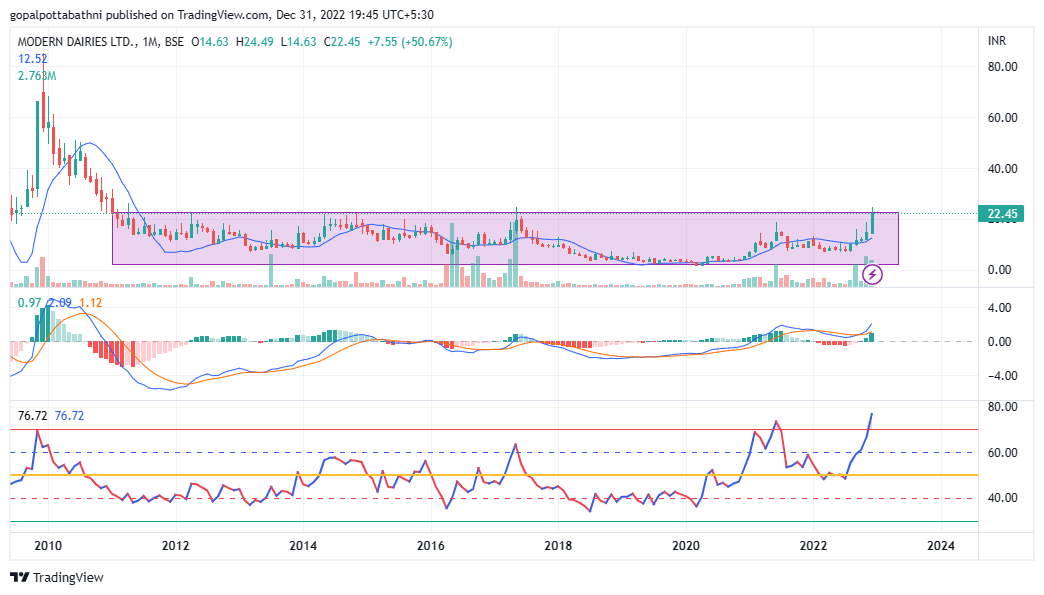Click the low value L14.63
Viewport: 1044px width, 595px height.
298,42
